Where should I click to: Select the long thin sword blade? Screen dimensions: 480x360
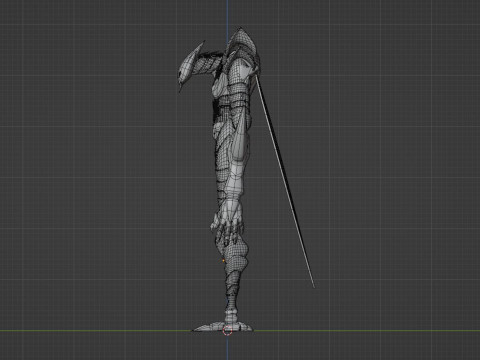pyautogui.click(x=284, y=181)
